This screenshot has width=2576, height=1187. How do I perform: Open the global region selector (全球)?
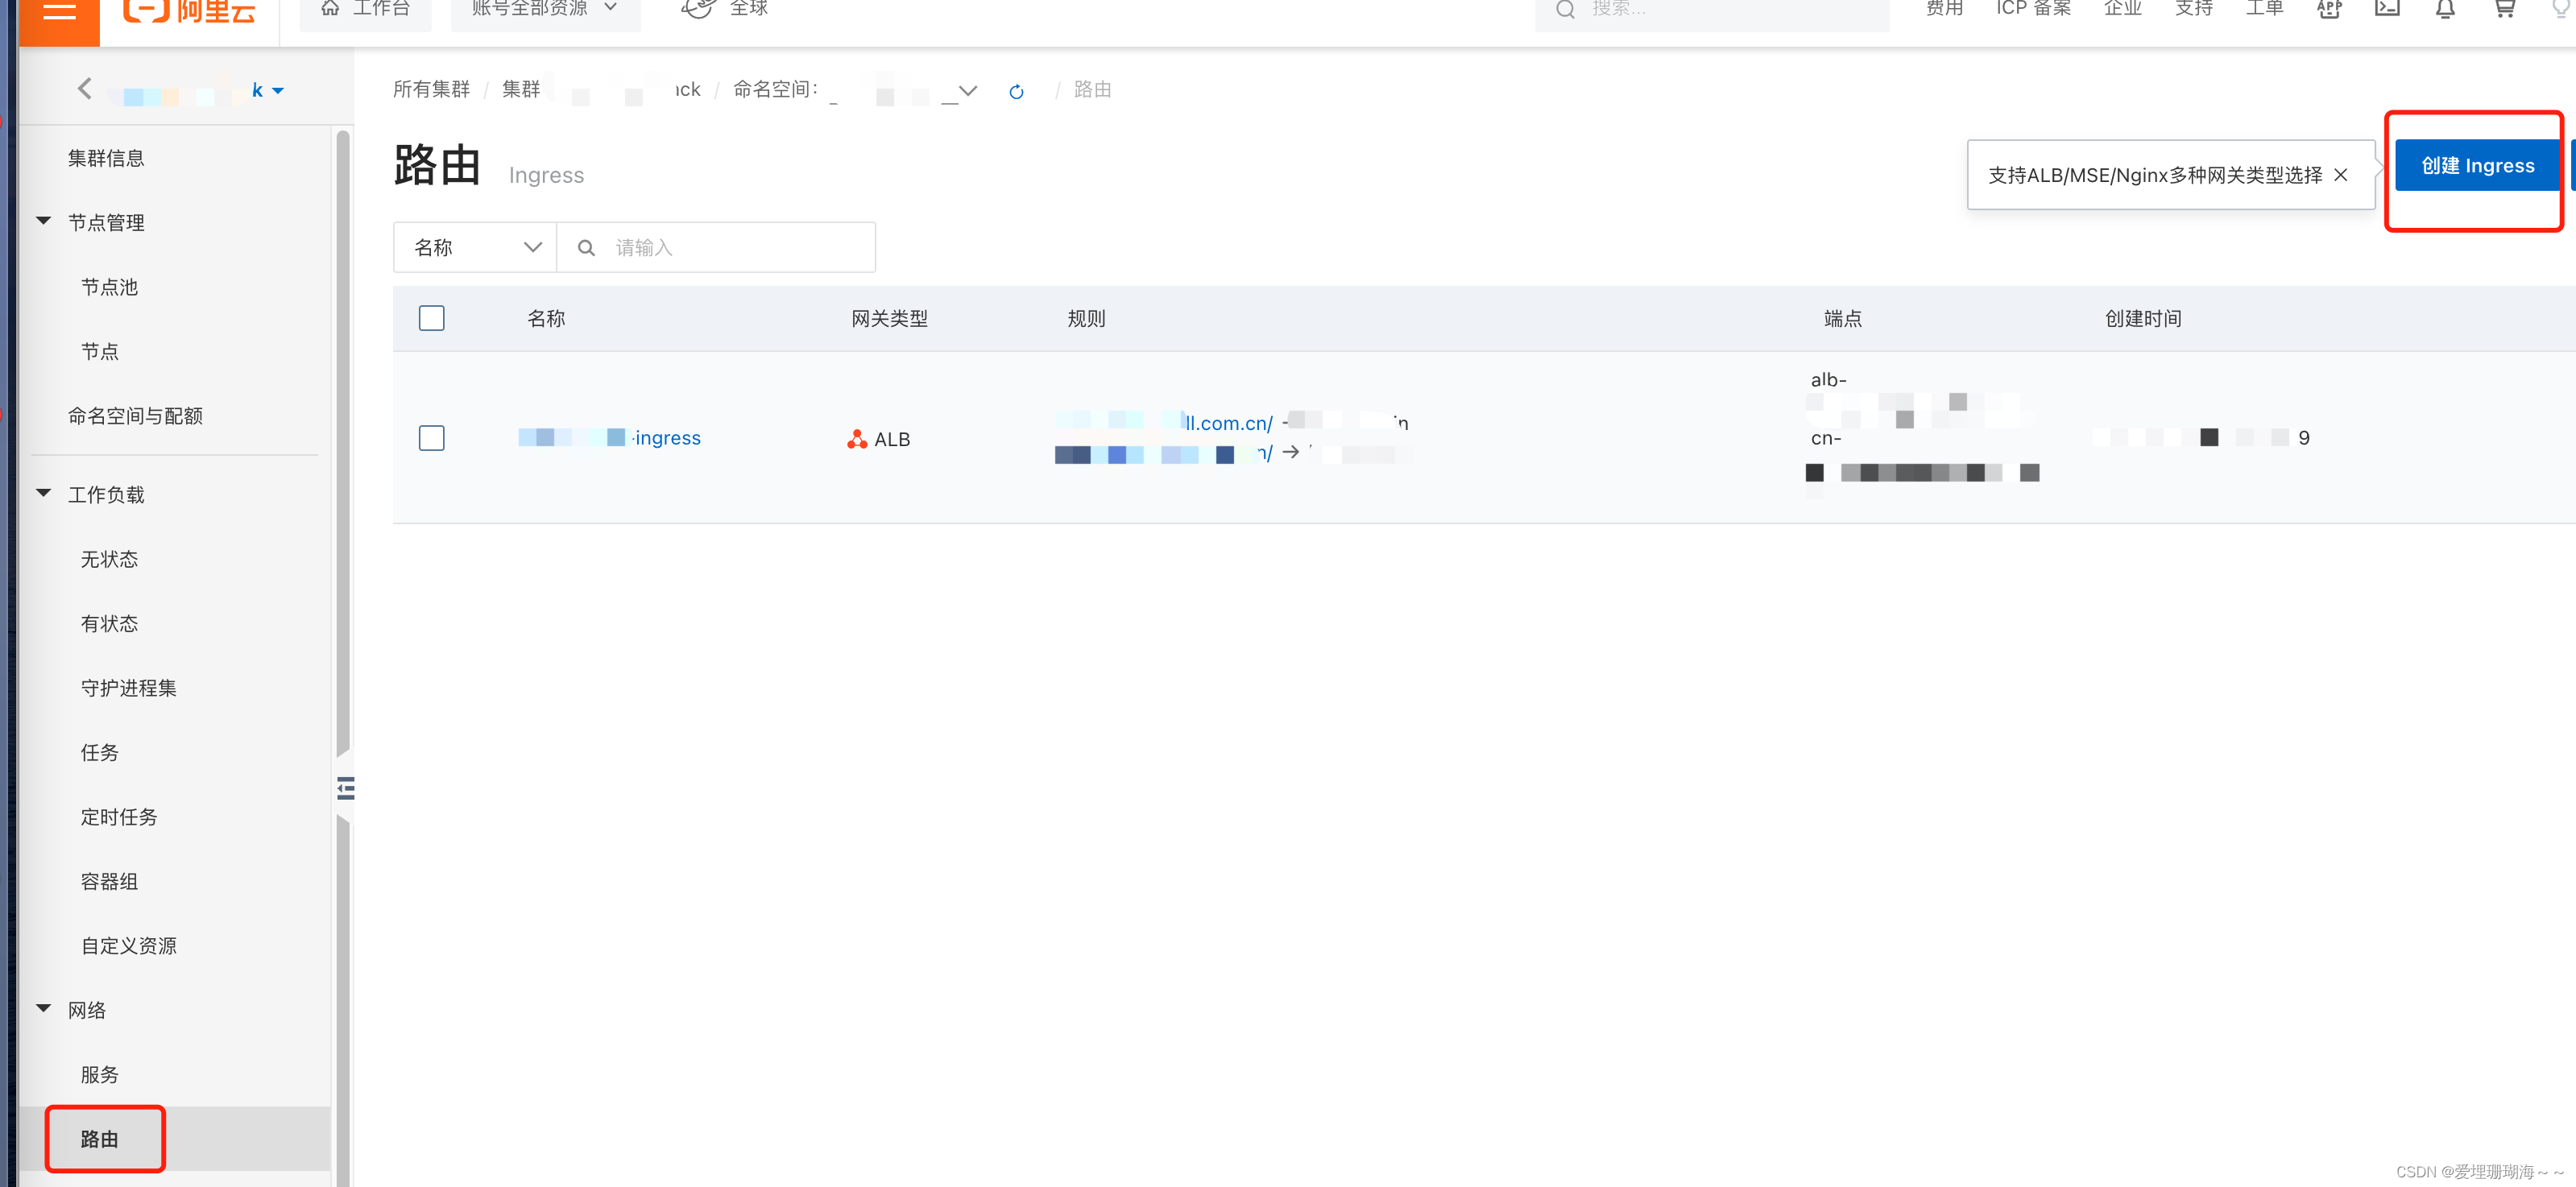point(724,10)
